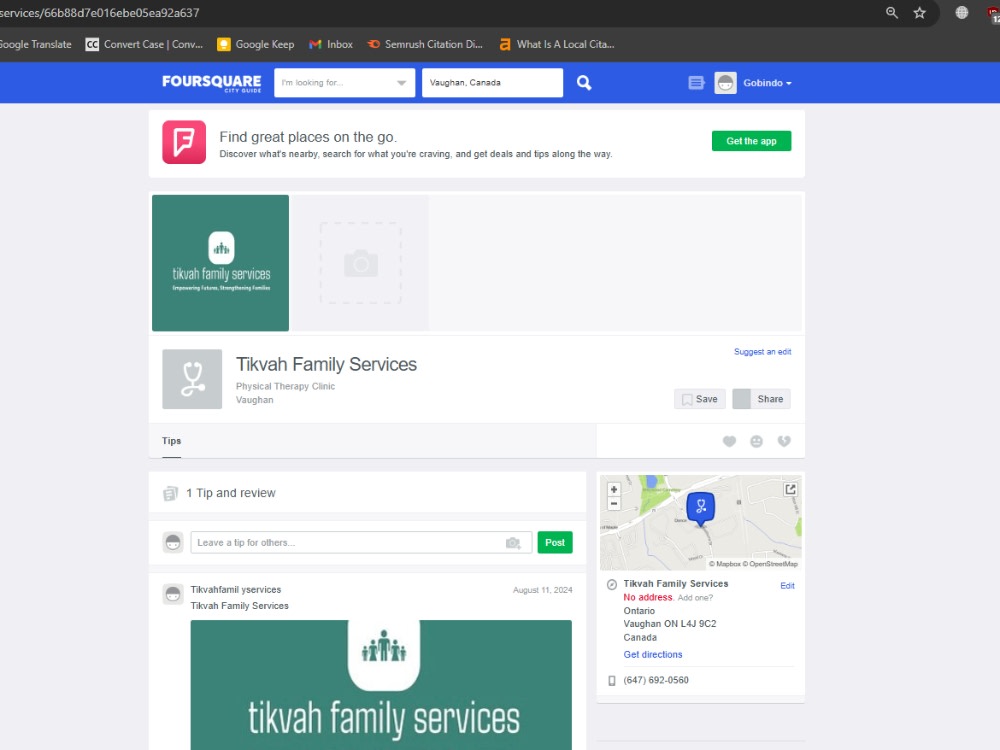Open the Semrush Citation bookmark
The width and height of the screenshot is (1000, 750).
pos(425,44)
